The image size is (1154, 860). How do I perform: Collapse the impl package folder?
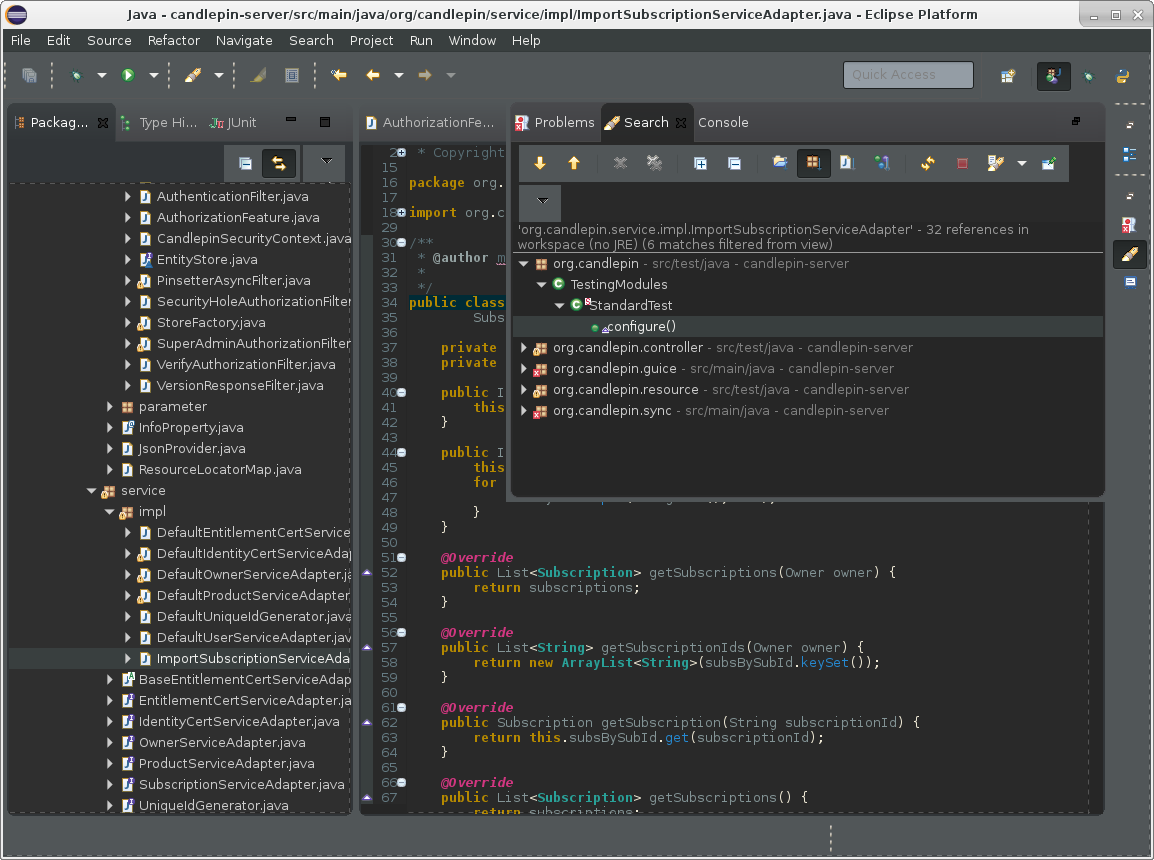[x=109, y=512]
